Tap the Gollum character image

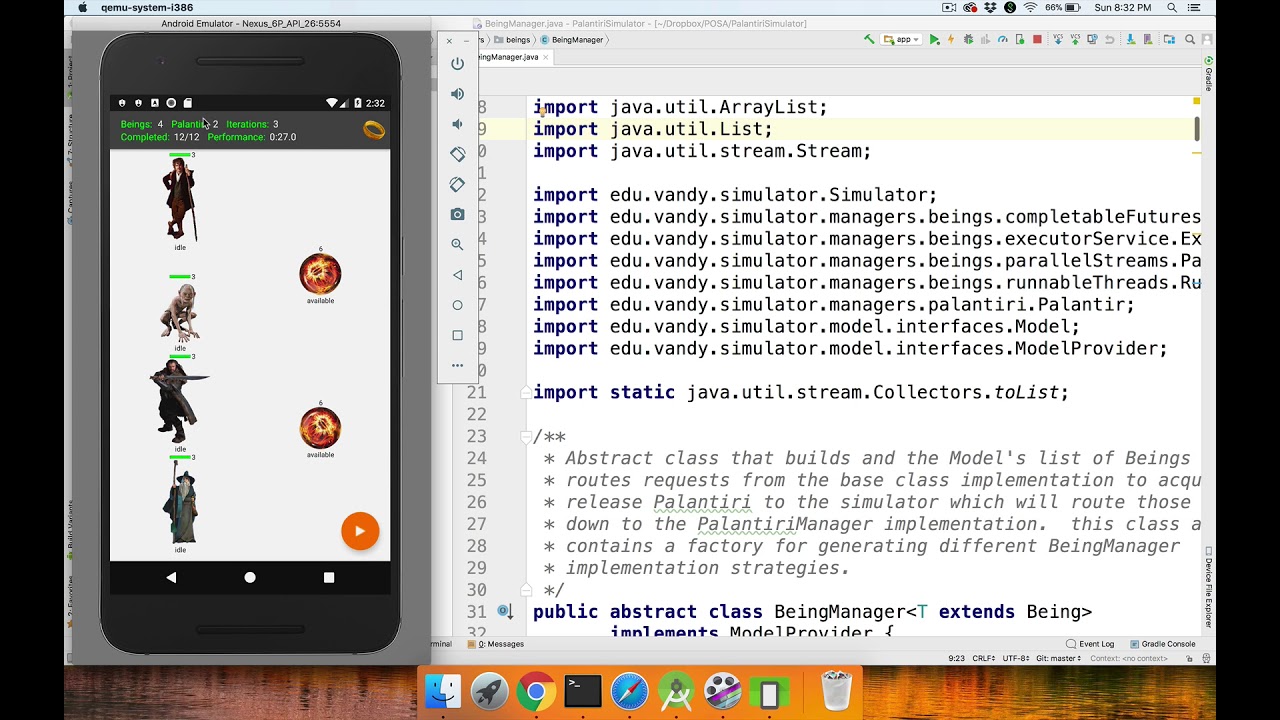pos(180,313)
